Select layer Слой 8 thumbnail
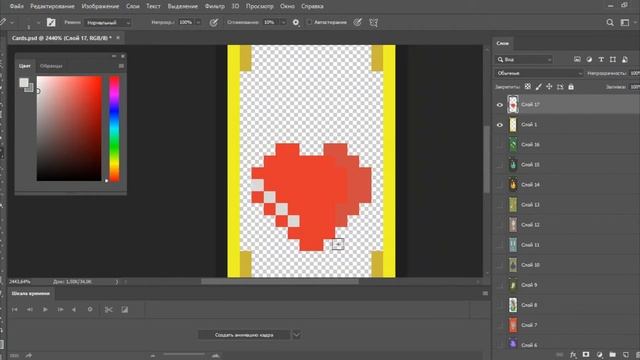The image size is (640, 360). tap(513, 305)
